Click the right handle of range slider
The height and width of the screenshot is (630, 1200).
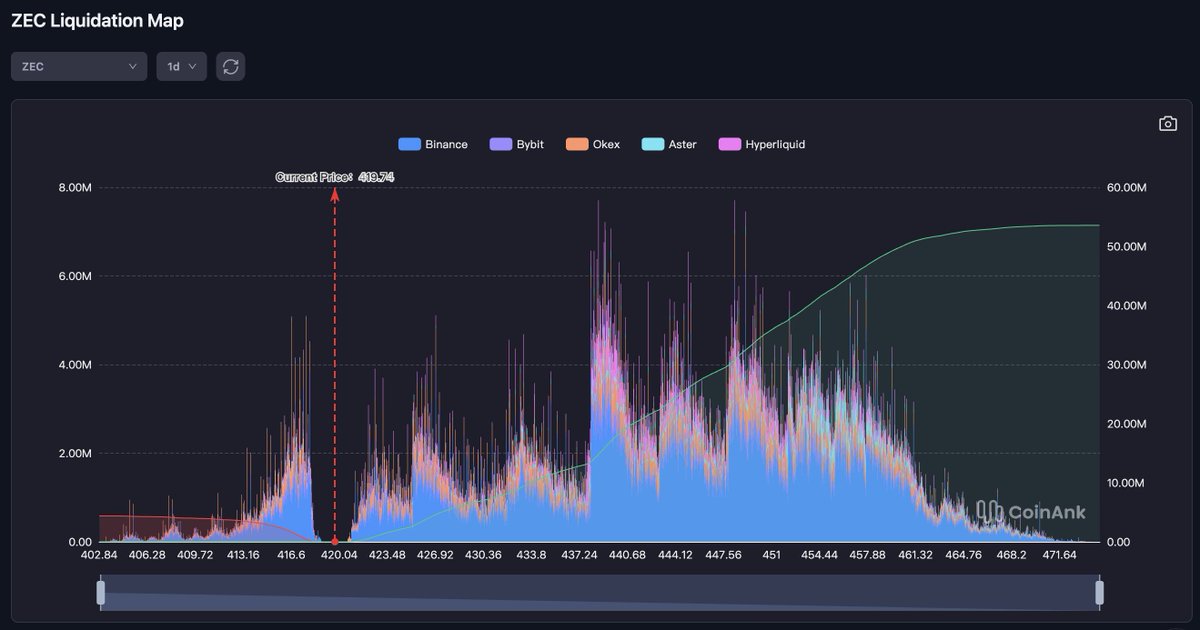coord(1100,591)
